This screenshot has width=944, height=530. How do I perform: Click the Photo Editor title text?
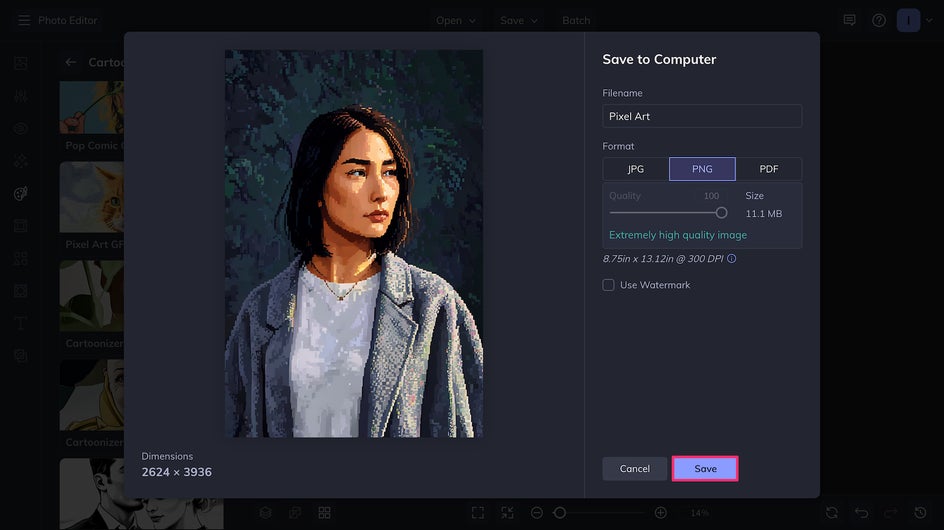coord(67,20)
